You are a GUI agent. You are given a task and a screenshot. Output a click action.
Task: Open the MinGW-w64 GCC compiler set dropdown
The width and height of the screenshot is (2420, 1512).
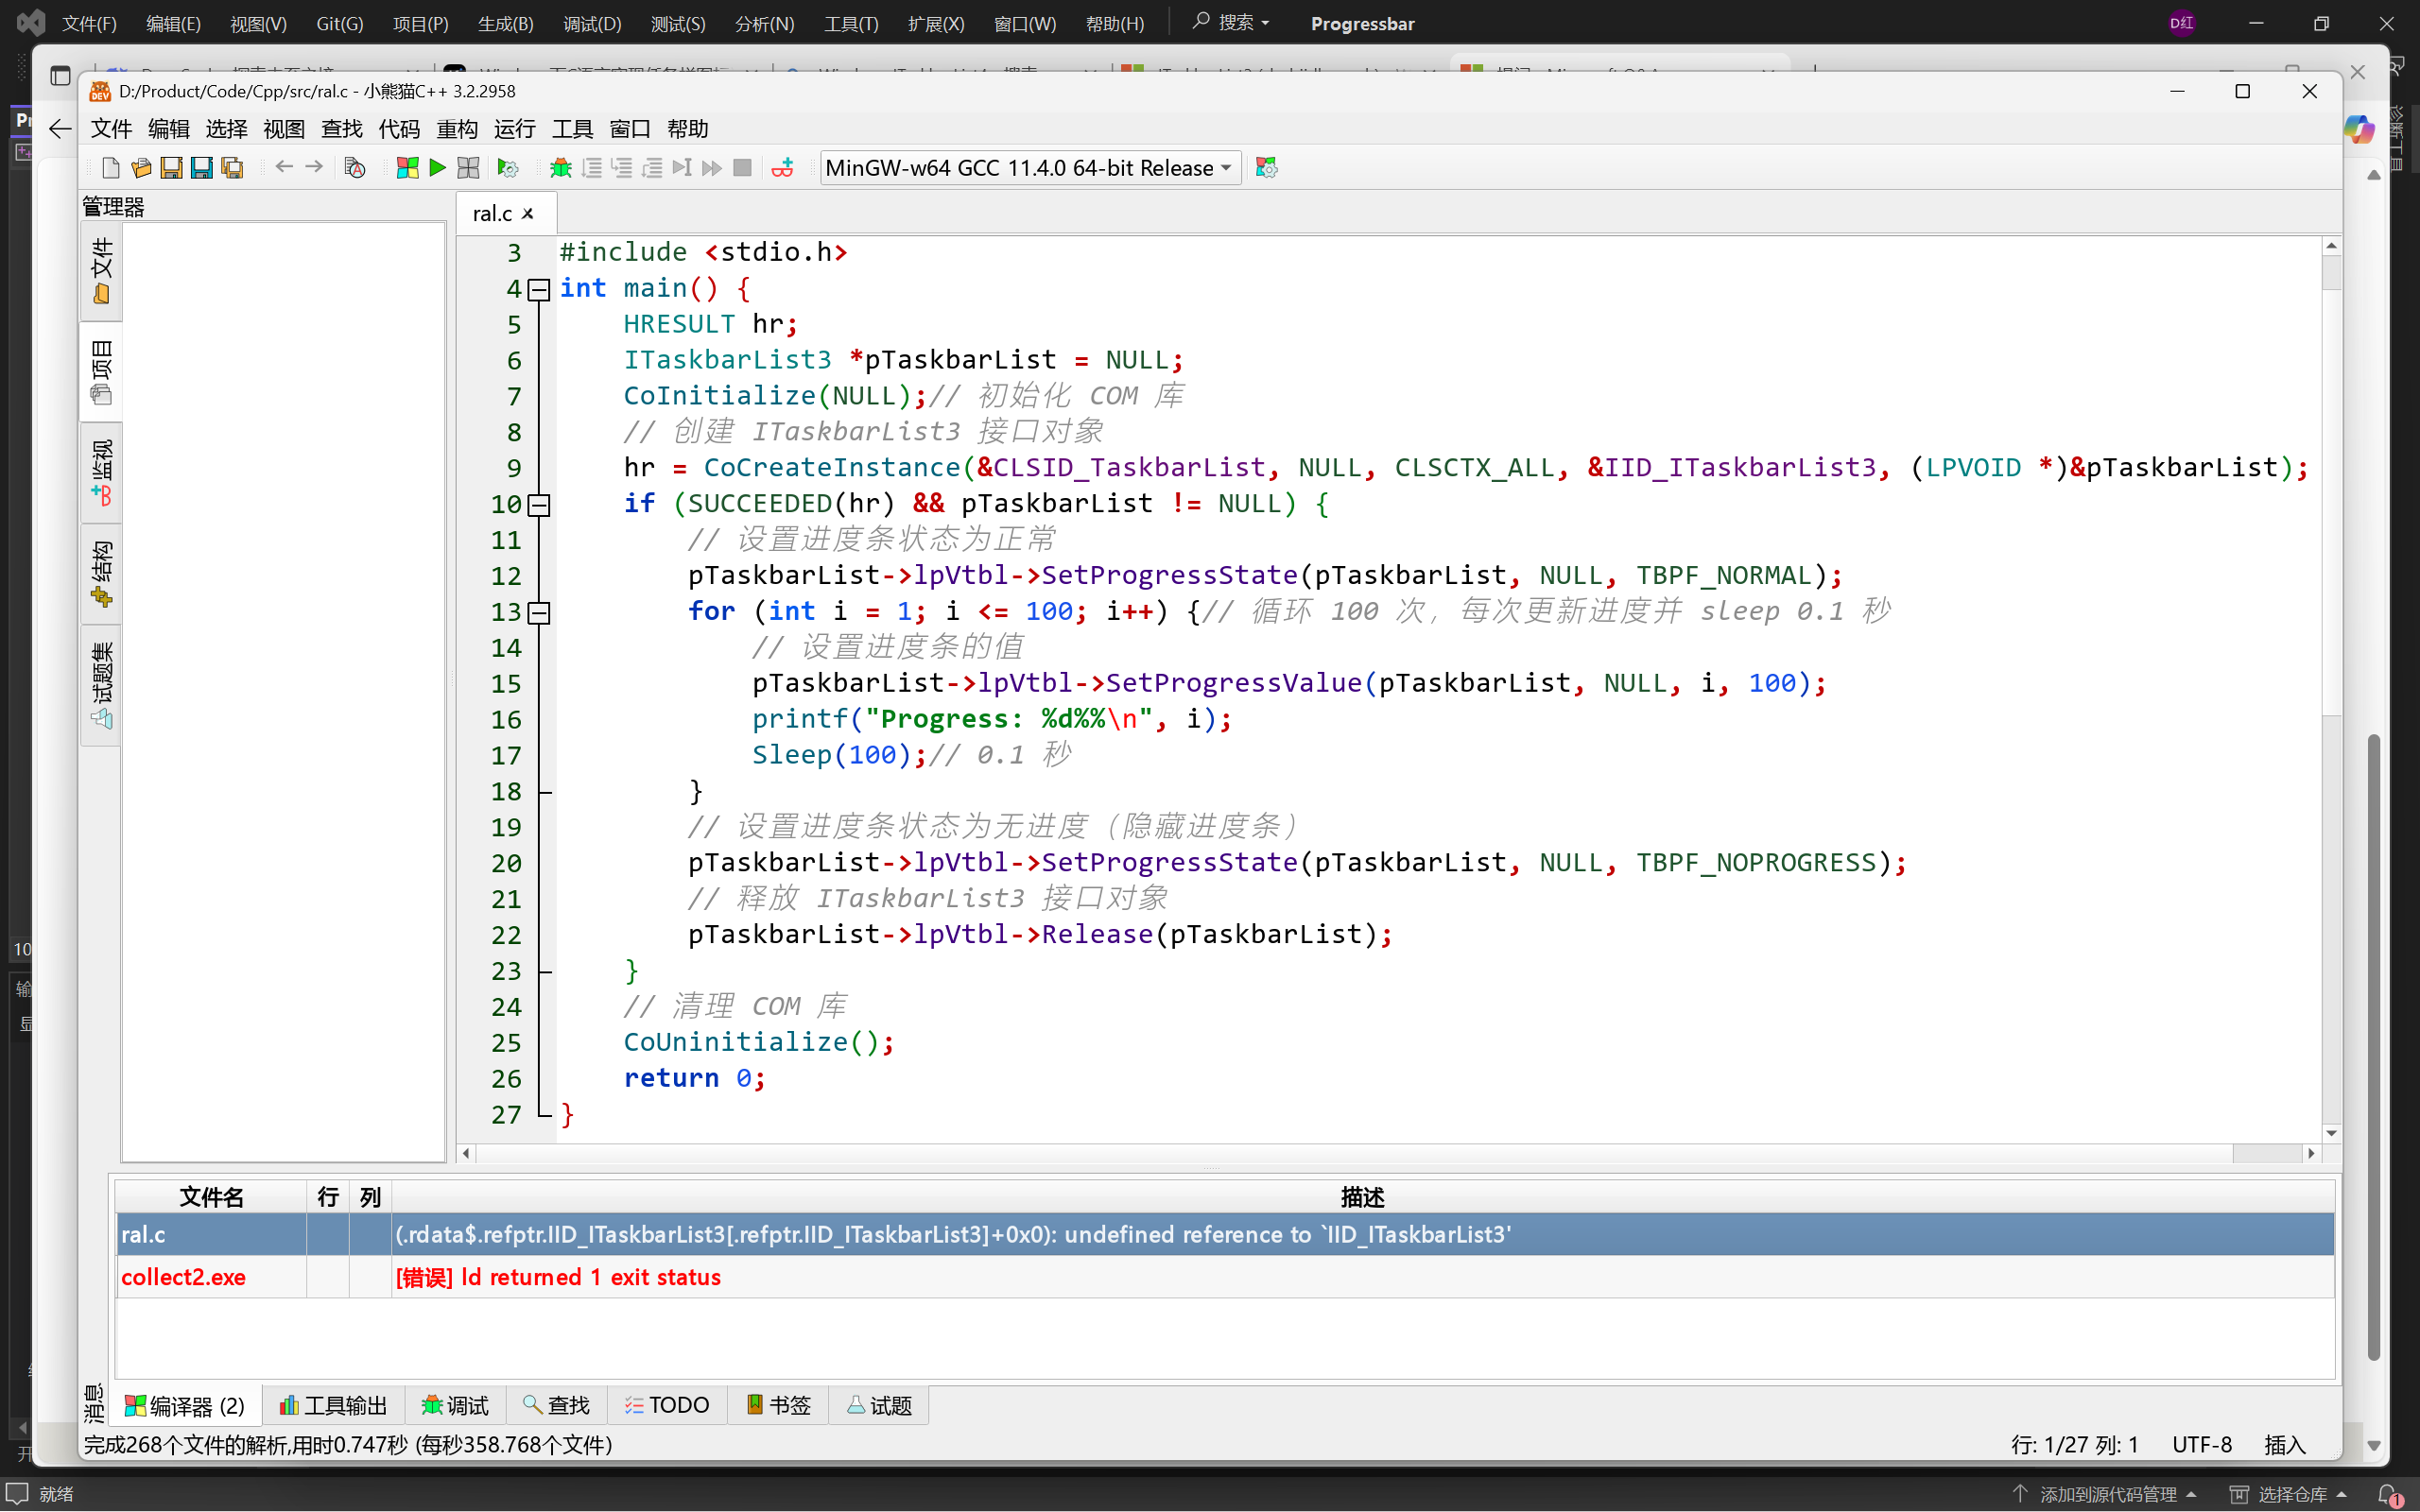[x=1030, y=168]
